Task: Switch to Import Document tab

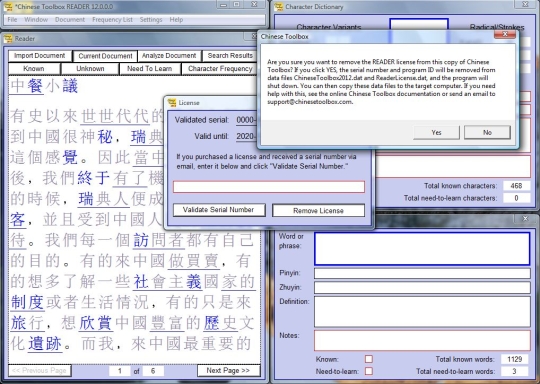Action: [40, 56]
